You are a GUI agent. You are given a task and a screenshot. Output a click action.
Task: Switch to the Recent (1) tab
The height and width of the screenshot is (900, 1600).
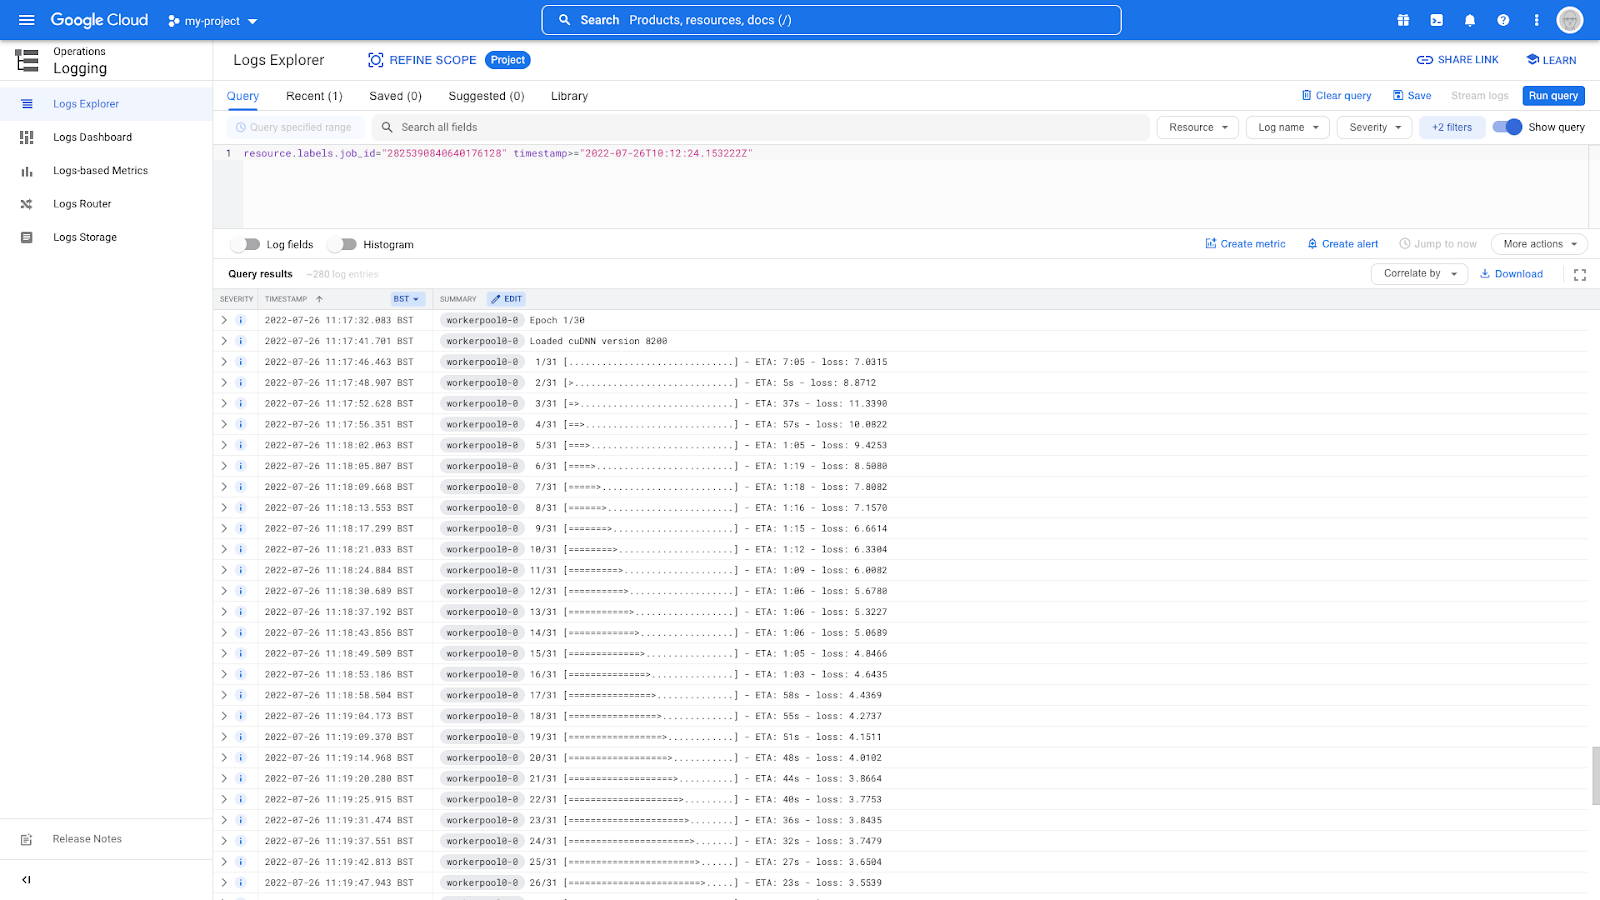pyautogui.click(x=314, y=96)
